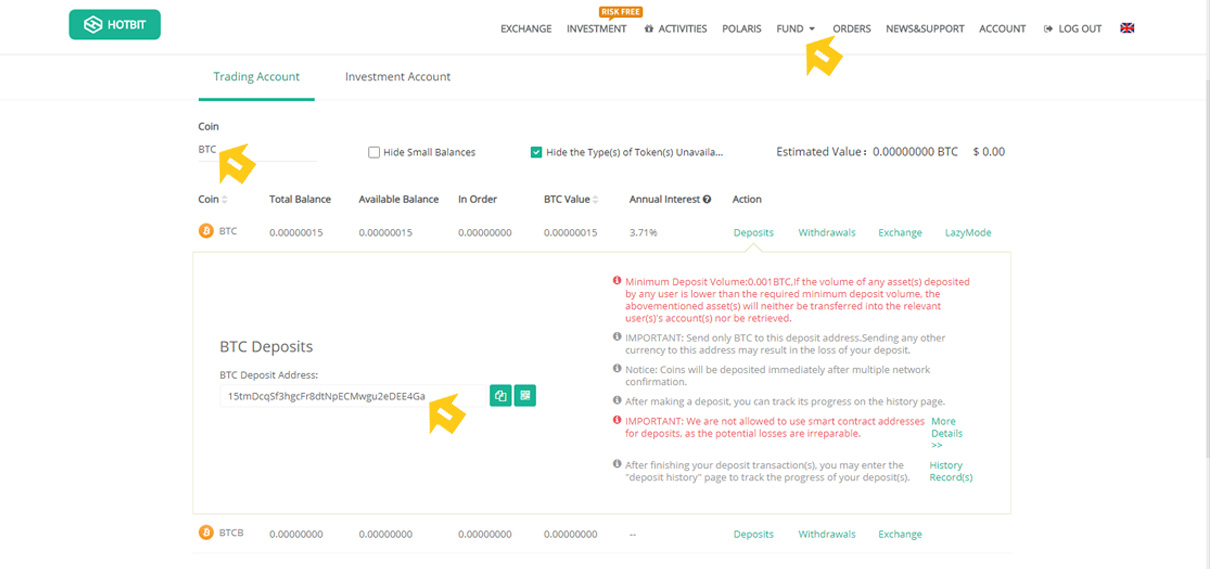This screenshot has width=1210, height=569.
Task: Open the language flag selector
Action: coord(1127,28)
